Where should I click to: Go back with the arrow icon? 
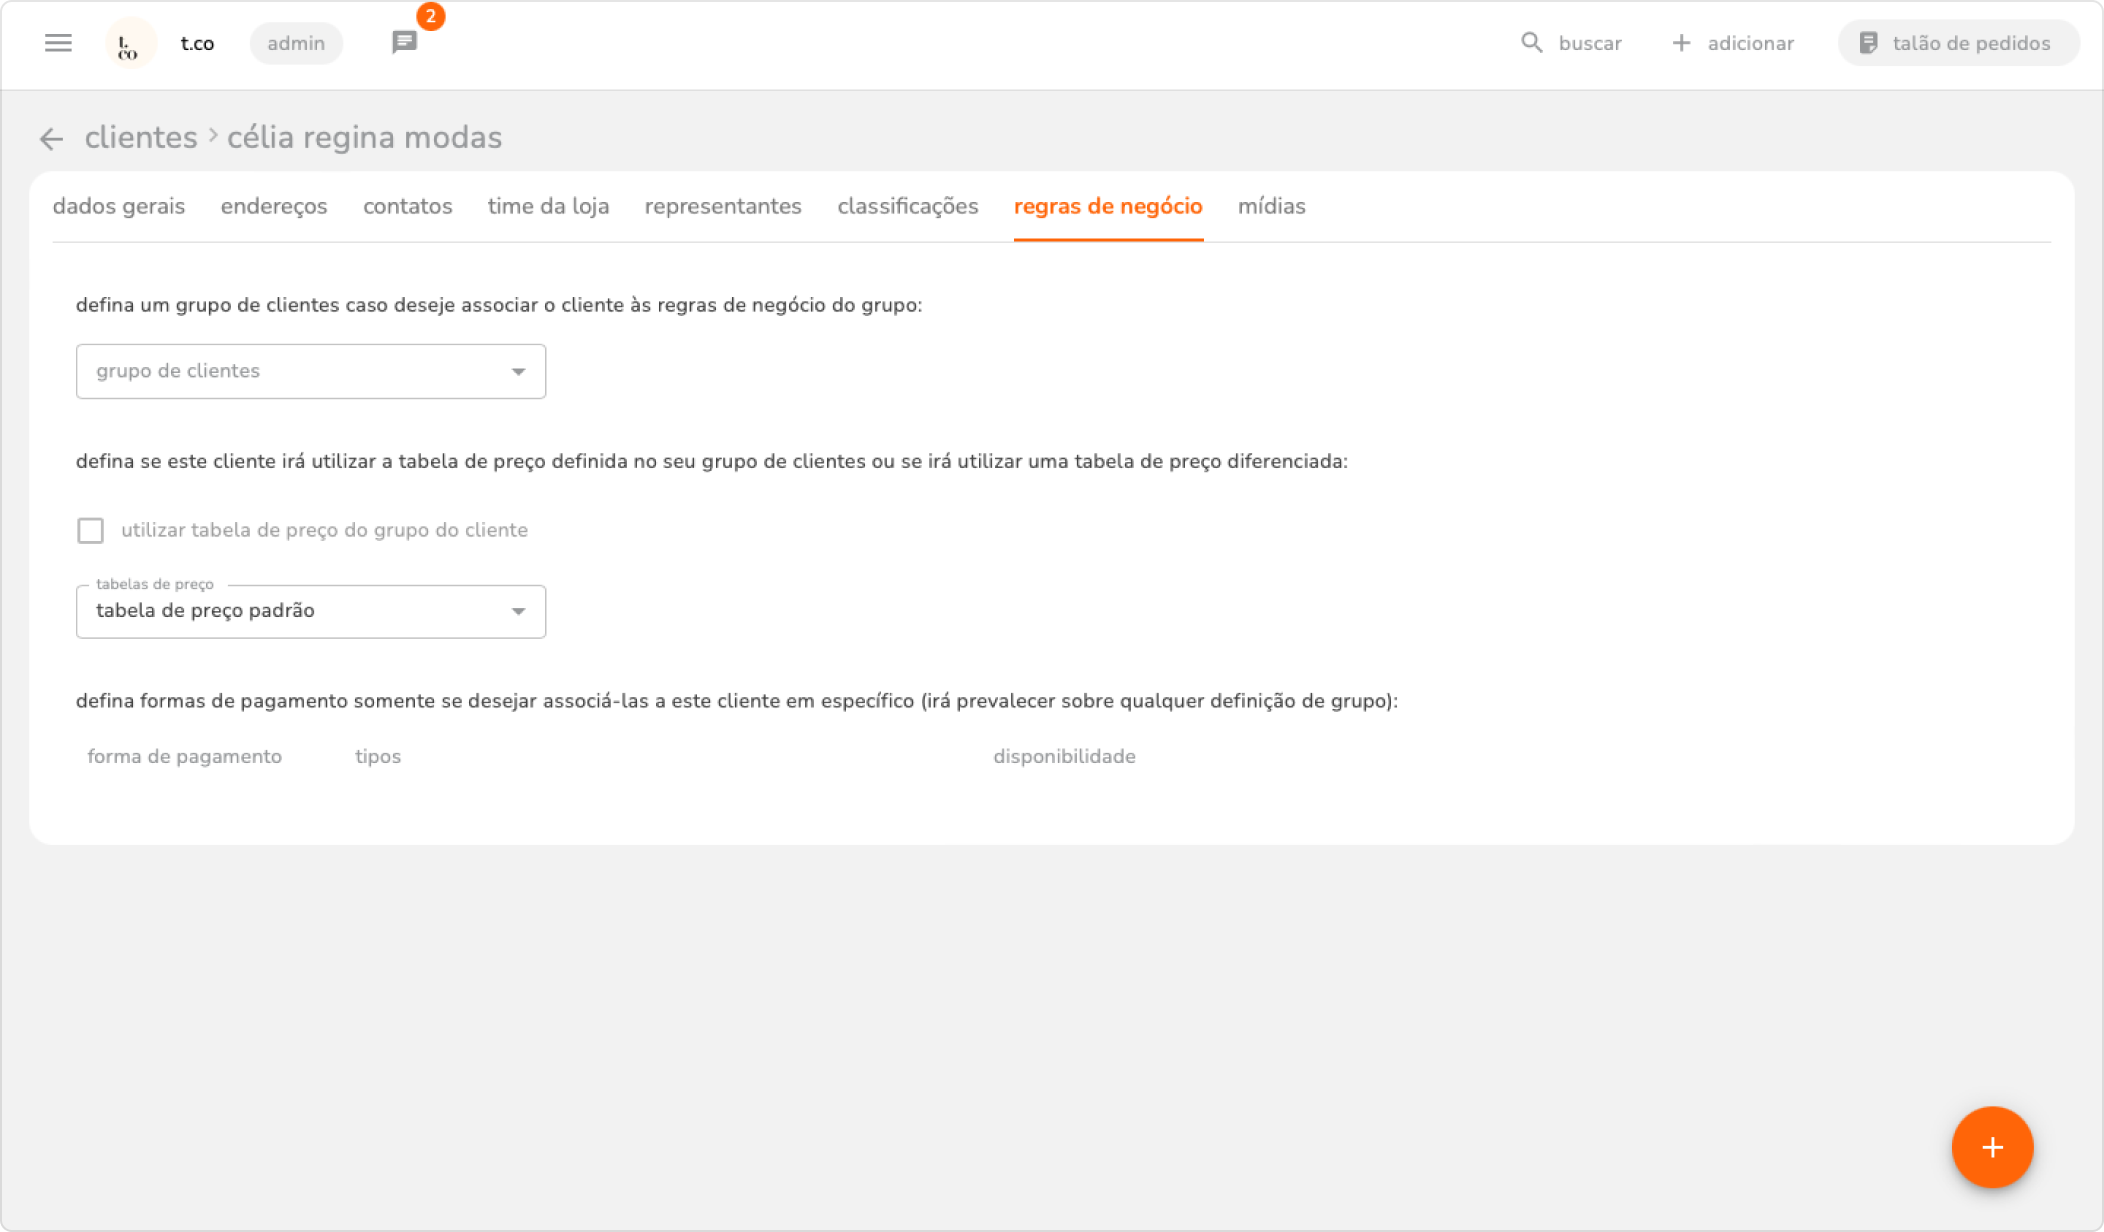pyautogui.click(x=51, y=139)
